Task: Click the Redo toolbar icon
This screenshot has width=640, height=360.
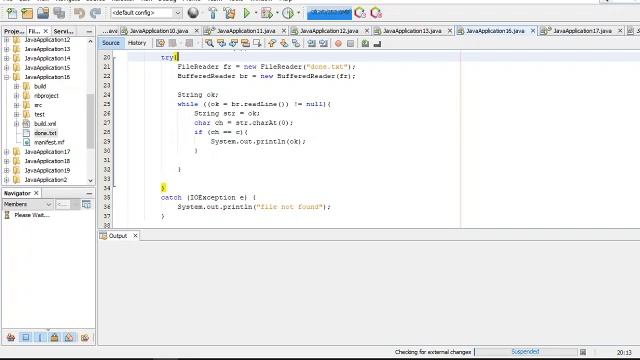Action: click(95, 13)
